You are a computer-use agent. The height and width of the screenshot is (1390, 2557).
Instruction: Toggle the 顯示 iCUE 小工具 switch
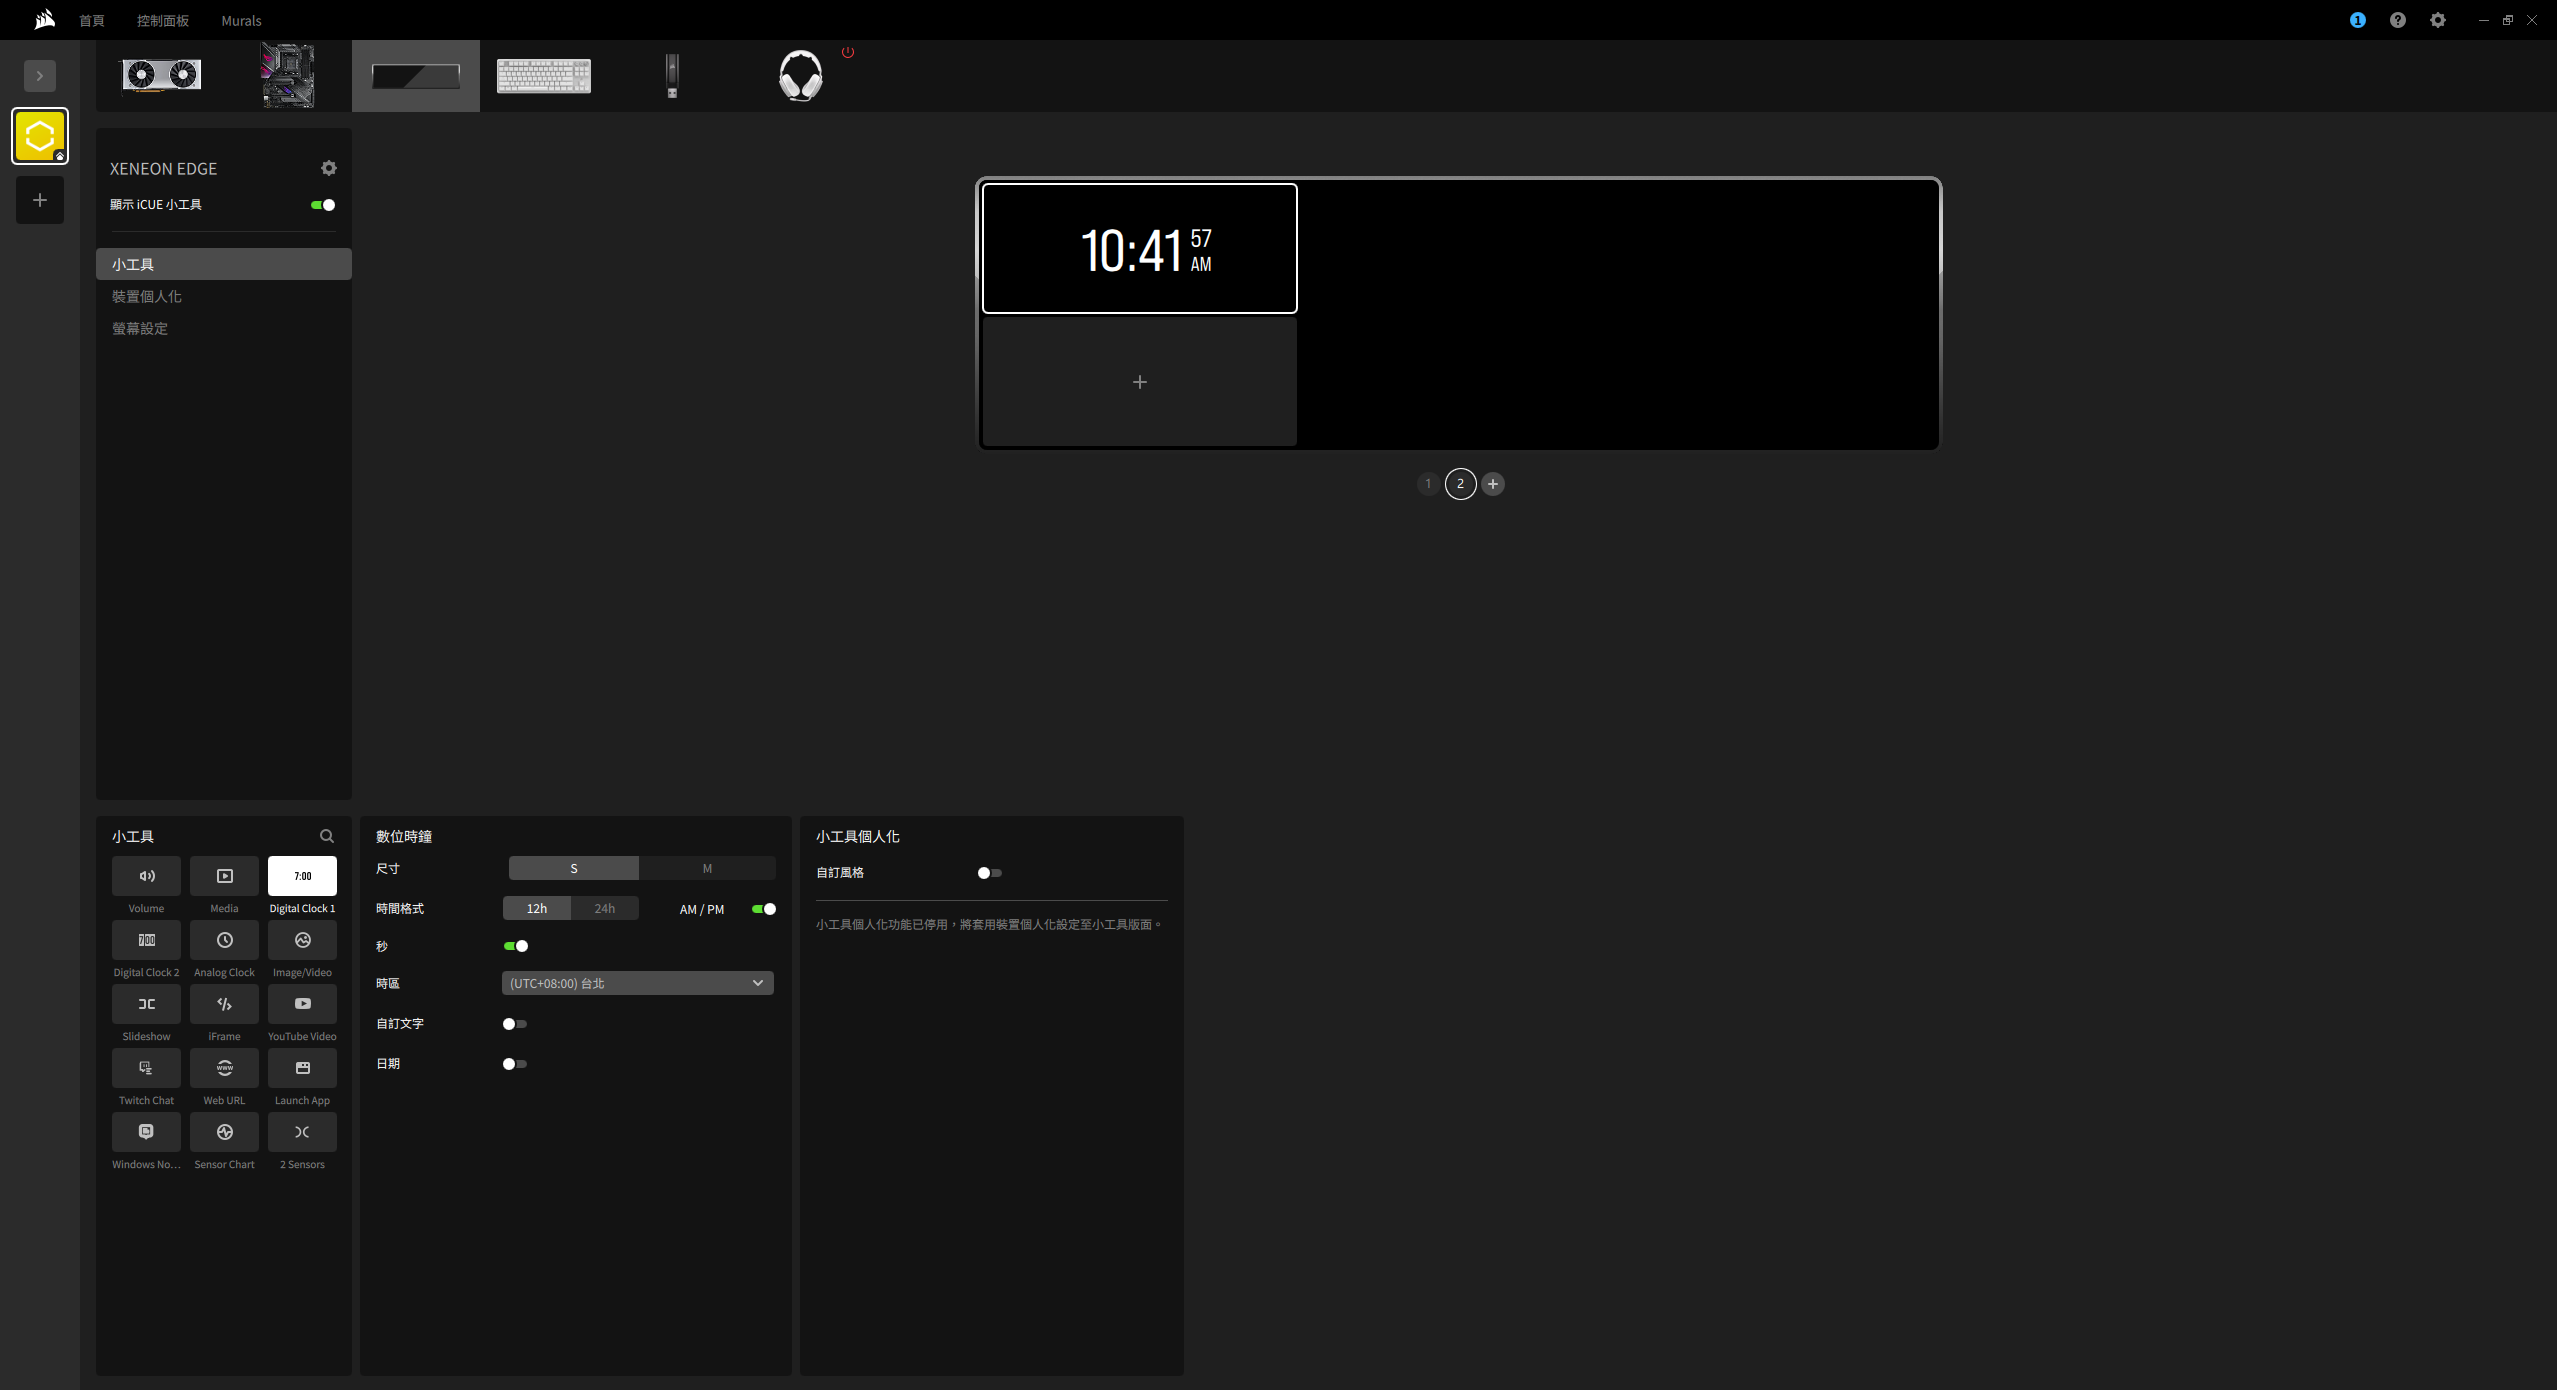click(x=323, y=205)
